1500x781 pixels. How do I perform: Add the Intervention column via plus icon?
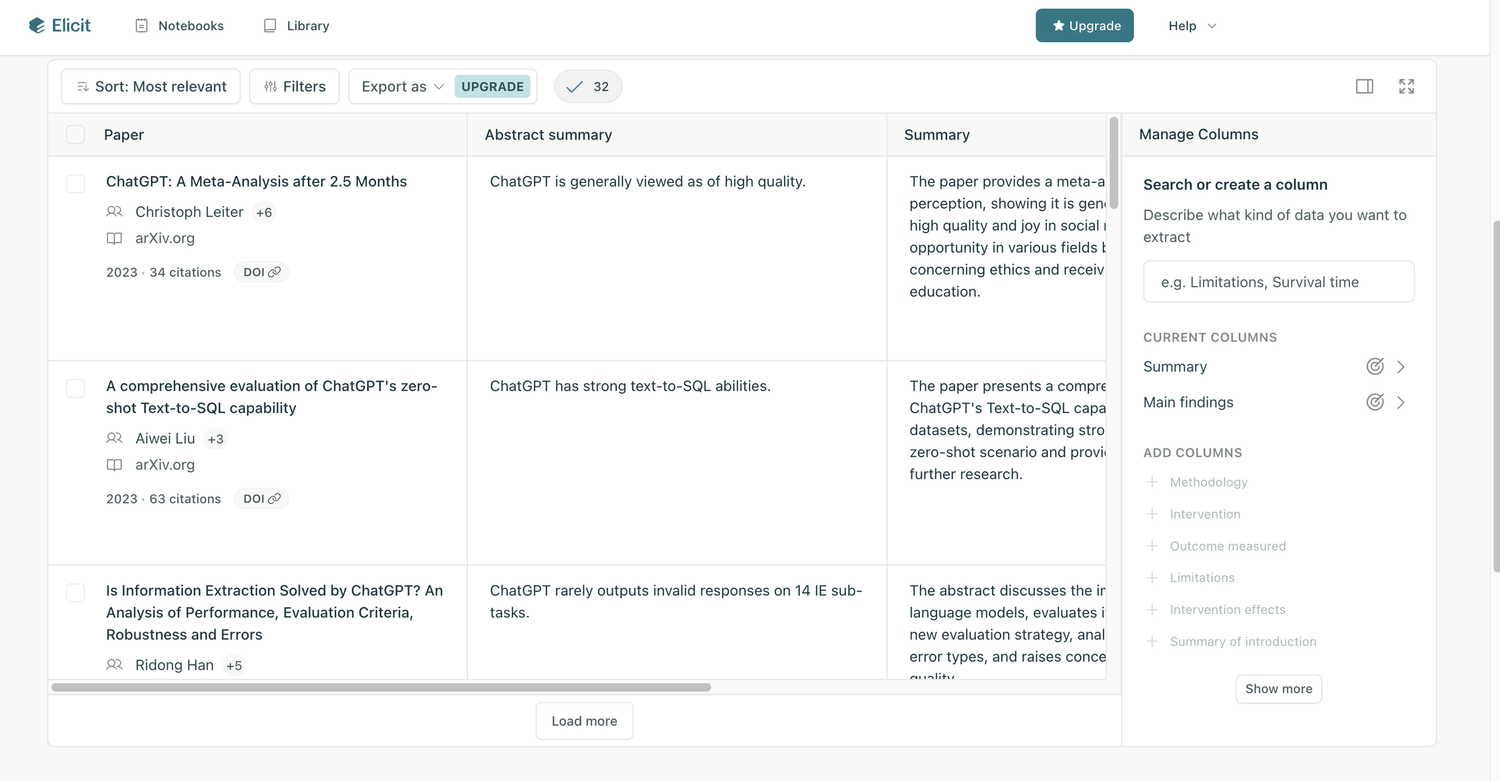[1152, 514]
